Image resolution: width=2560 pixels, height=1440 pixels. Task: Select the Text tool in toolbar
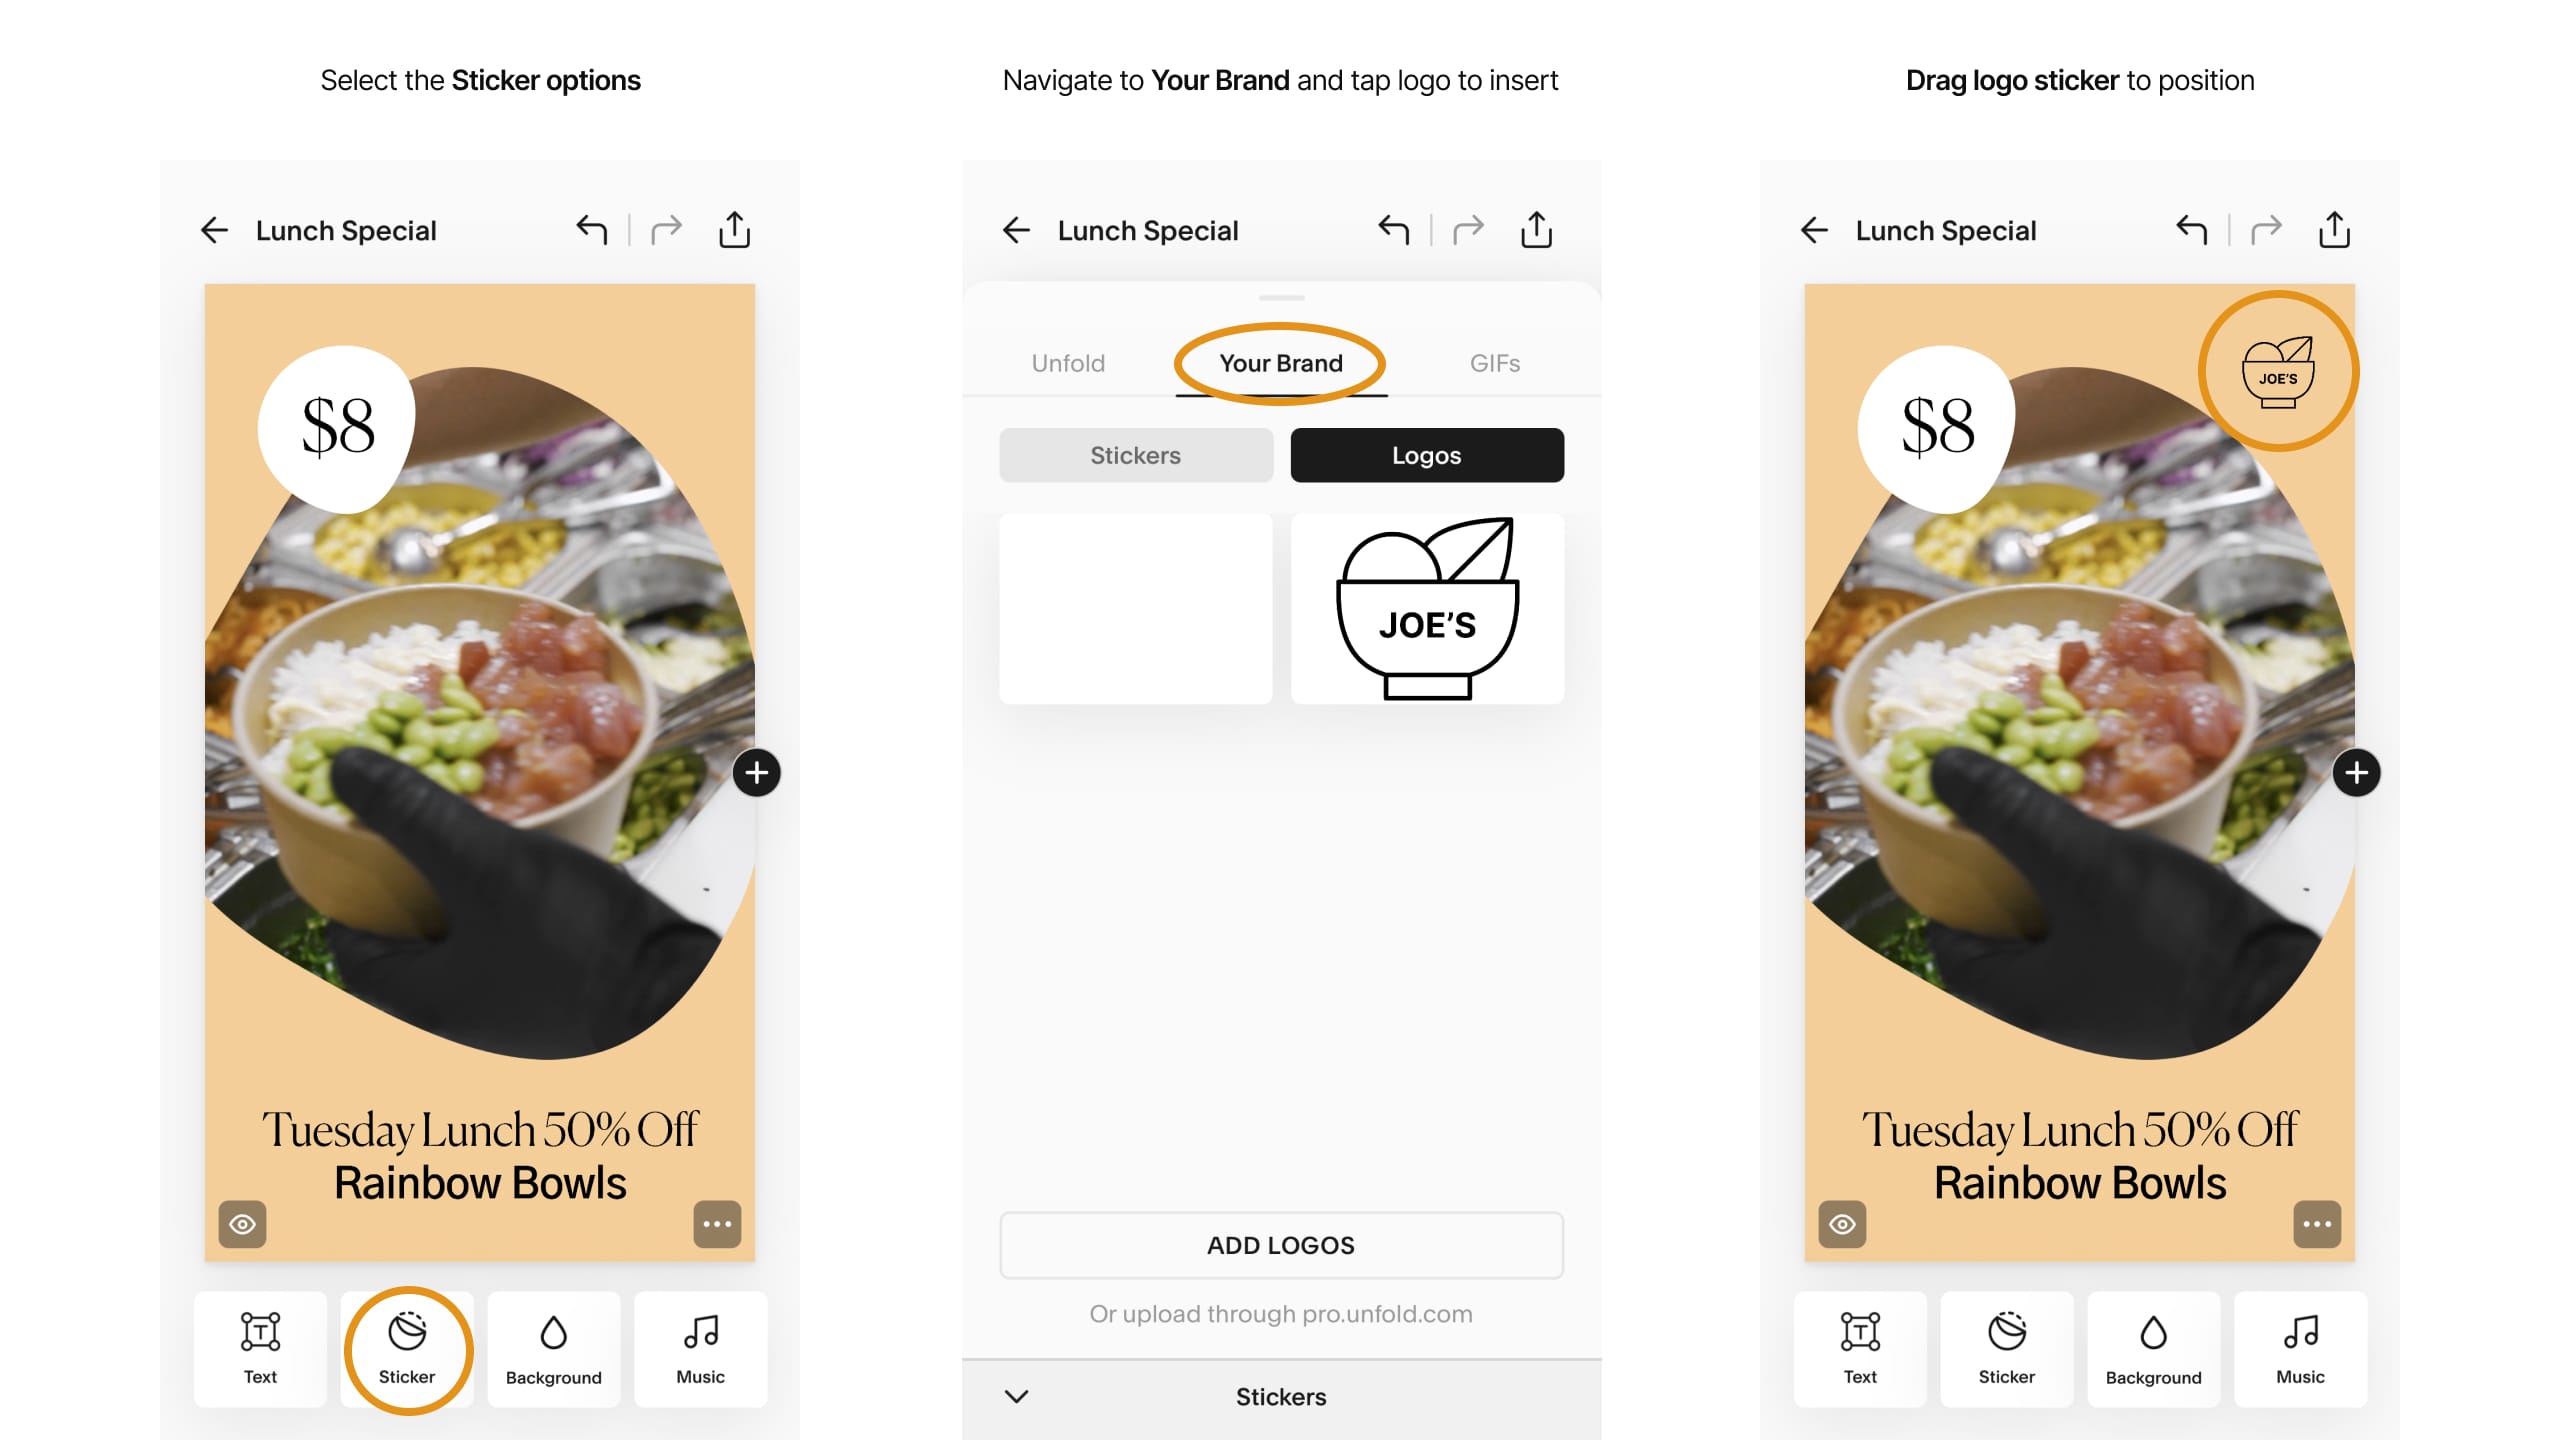(x=260, y=1347)
